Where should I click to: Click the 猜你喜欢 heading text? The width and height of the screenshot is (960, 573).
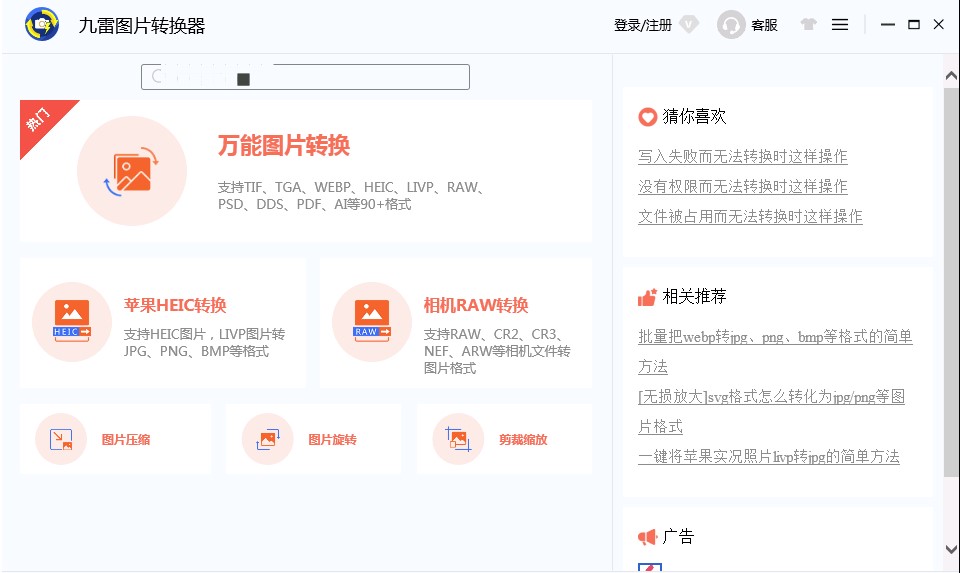pos(694,116)
